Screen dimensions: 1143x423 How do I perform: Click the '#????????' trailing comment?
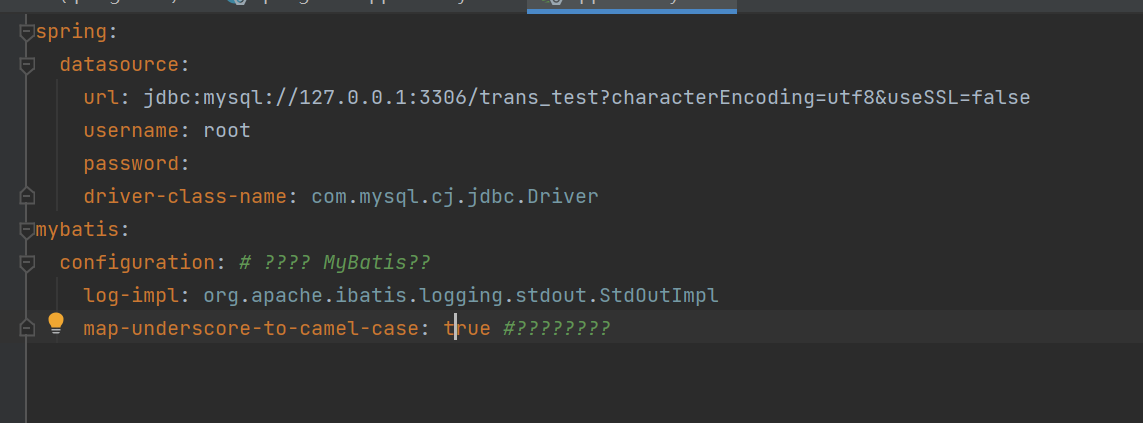click(x=556, y=328)
